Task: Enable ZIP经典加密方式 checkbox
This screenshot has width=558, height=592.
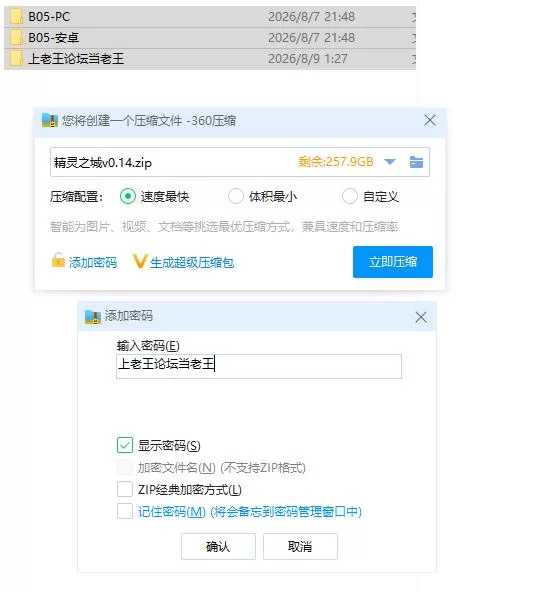Action: 125,489
